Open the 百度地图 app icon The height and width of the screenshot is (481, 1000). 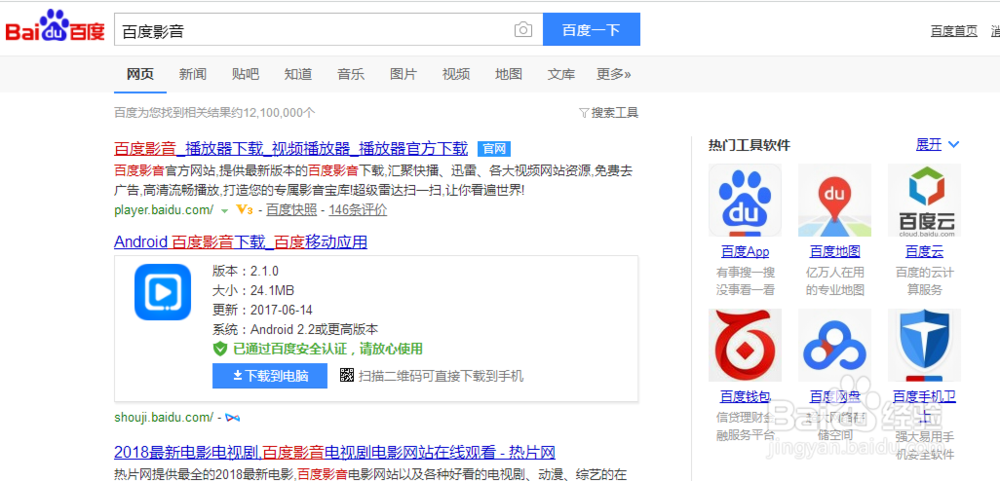tap(835, 200)
